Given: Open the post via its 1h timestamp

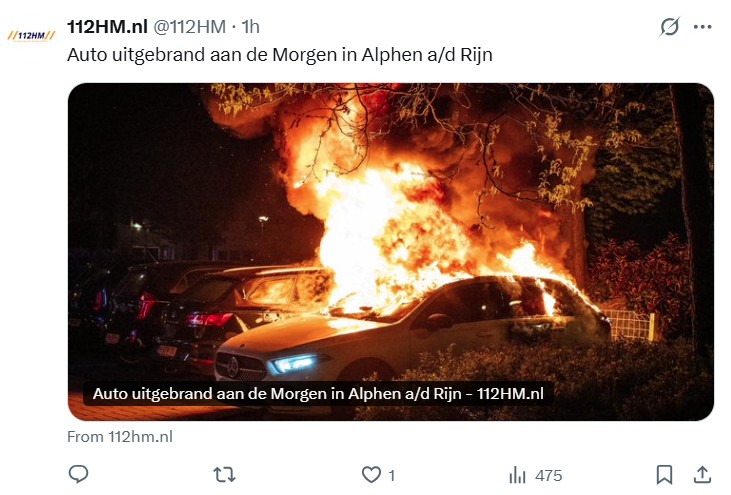Looking at the screenshot, I should [250, 27].
